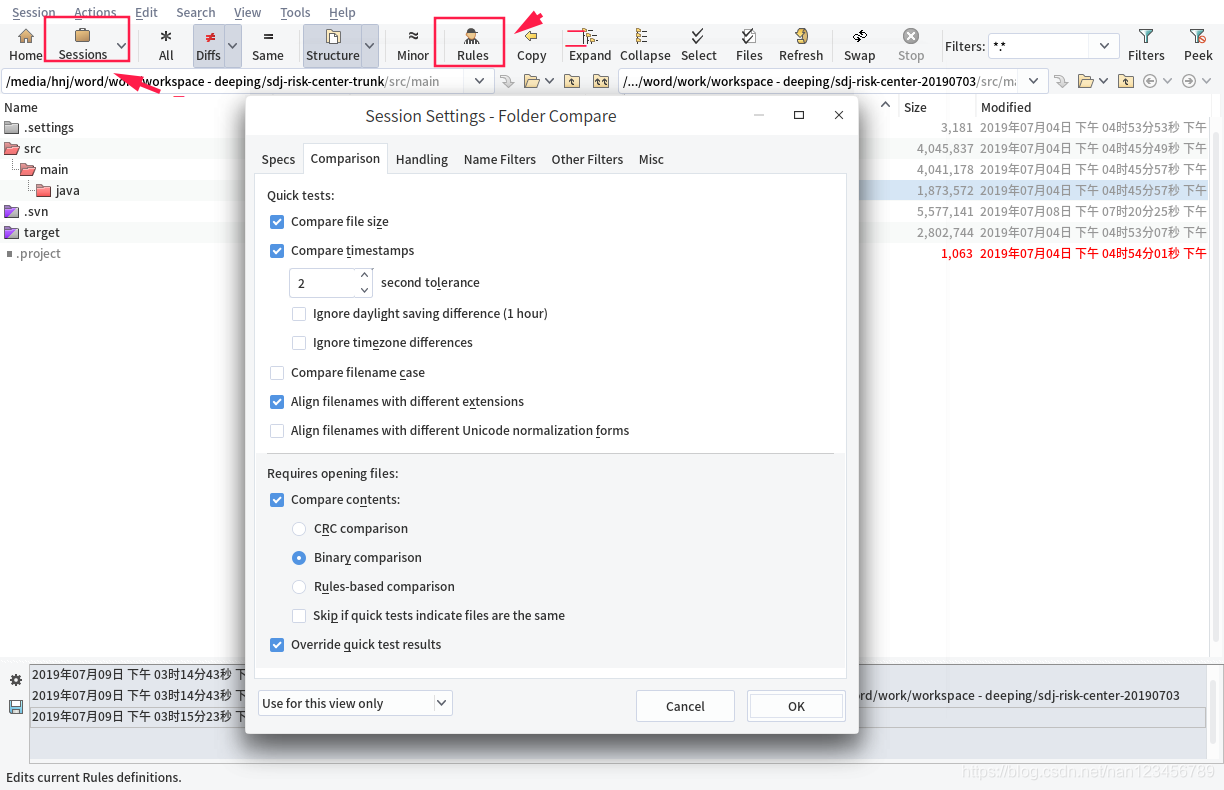The image size is (1224, 790).
Task: Open the right Browse folder dropdown arrow
Action: click(x=1103, y=81)
